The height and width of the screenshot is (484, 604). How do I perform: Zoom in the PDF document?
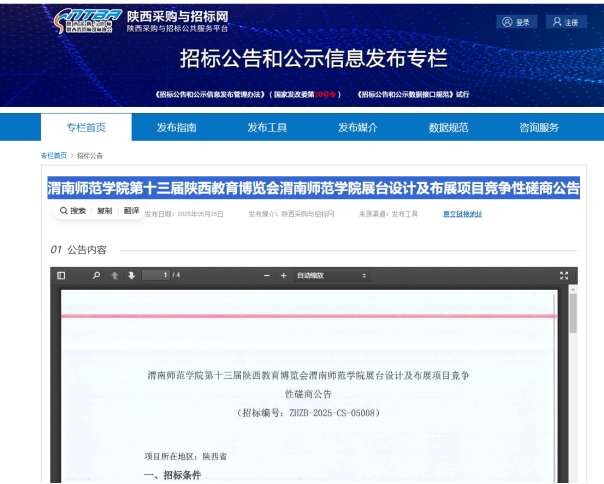283,275
